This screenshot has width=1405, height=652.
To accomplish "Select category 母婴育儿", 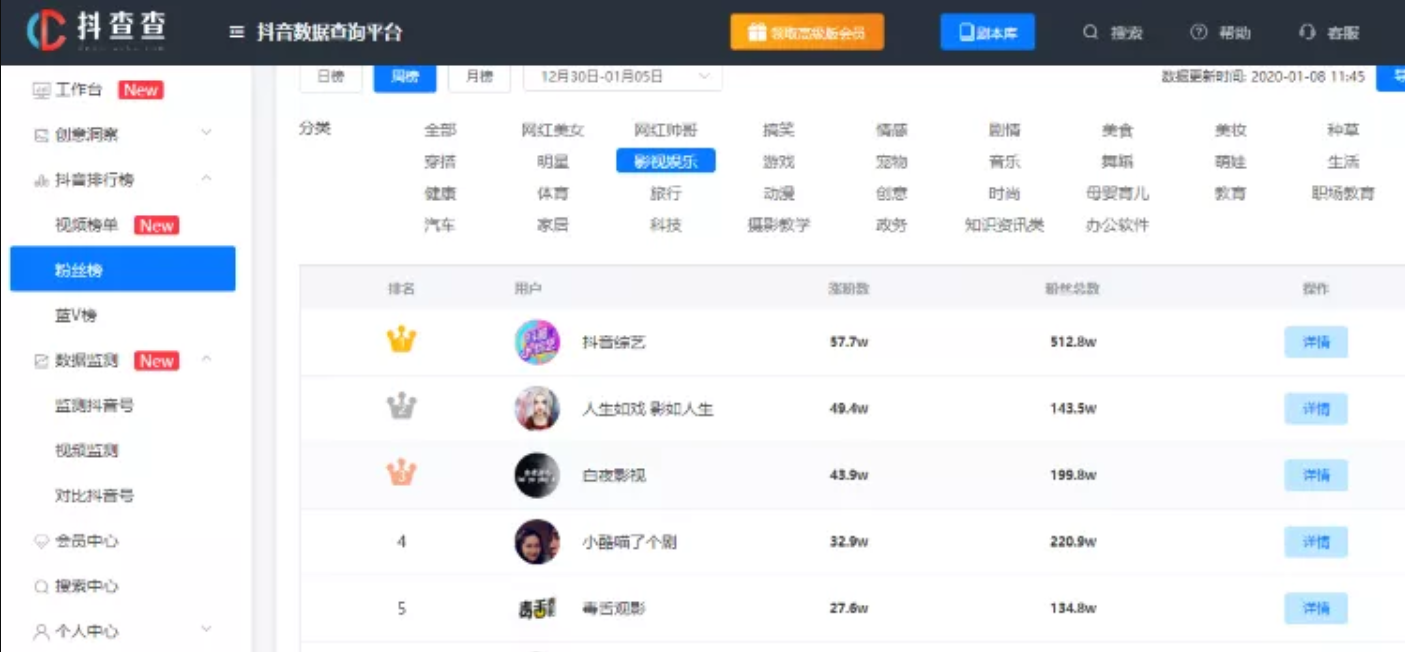I will (x=1117, y=193).
